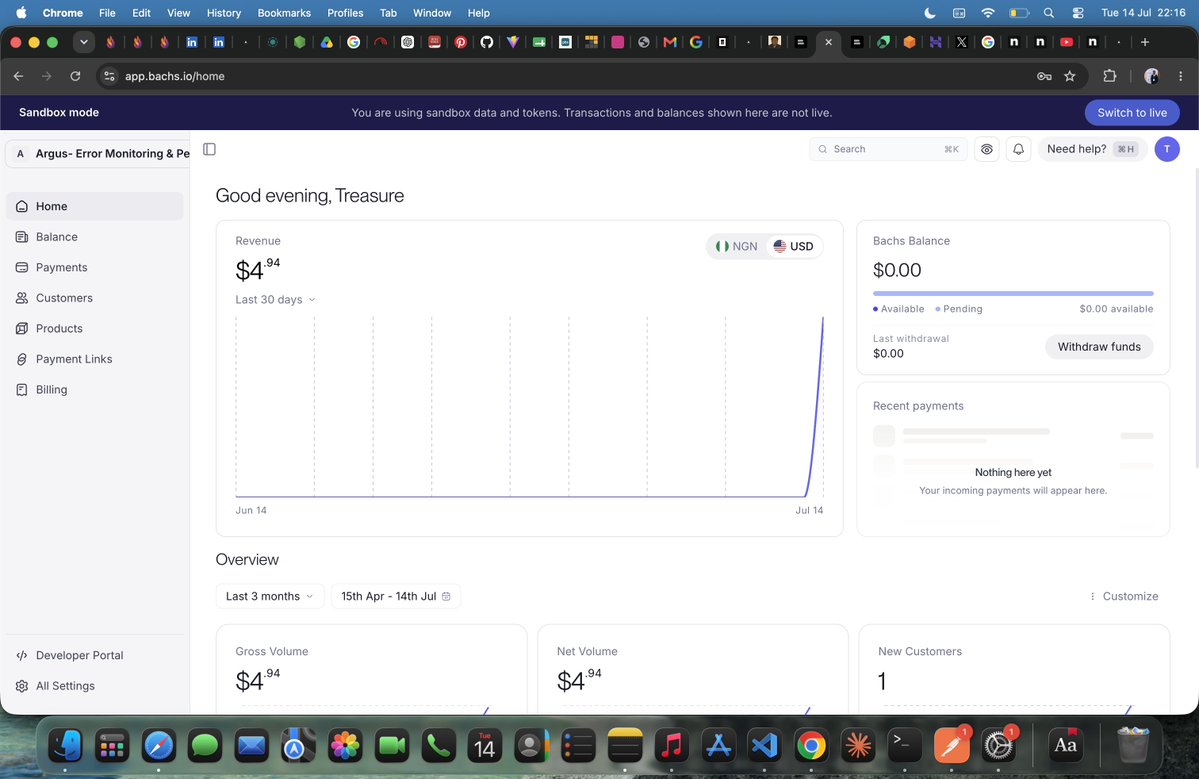Screen dimensions: 1199x779
Task: Bookmark this page with the star icon
Action: (1070, 76)
